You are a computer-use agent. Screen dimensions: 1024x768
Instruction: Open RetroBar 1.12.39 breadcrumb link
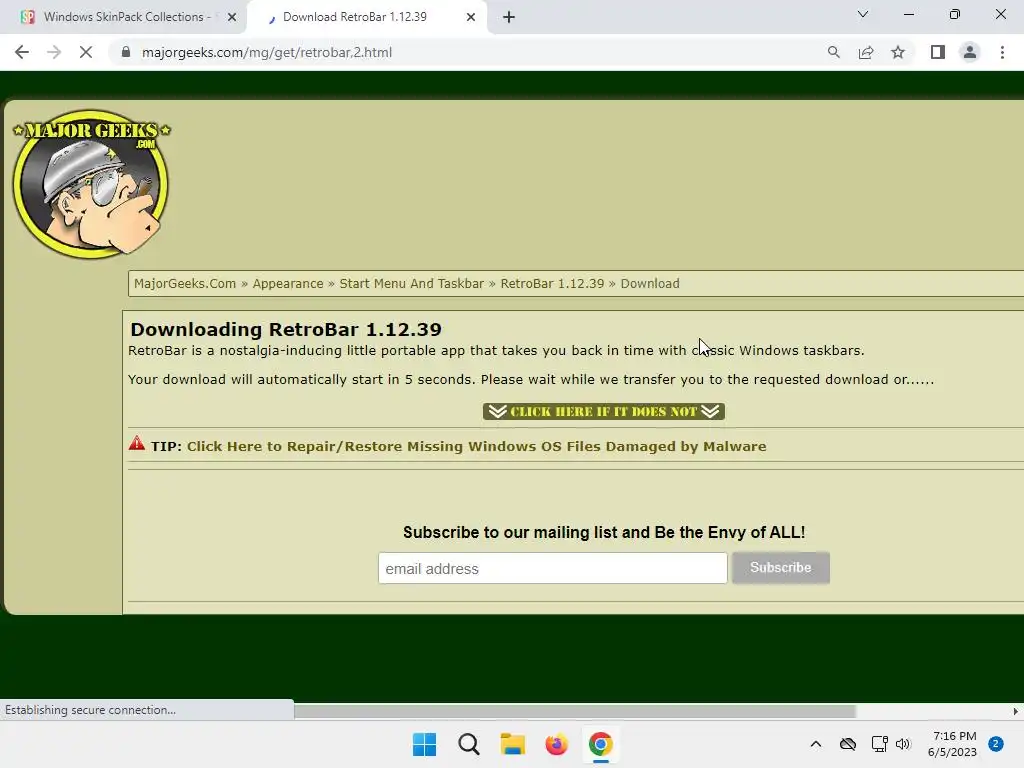(552, 283)
